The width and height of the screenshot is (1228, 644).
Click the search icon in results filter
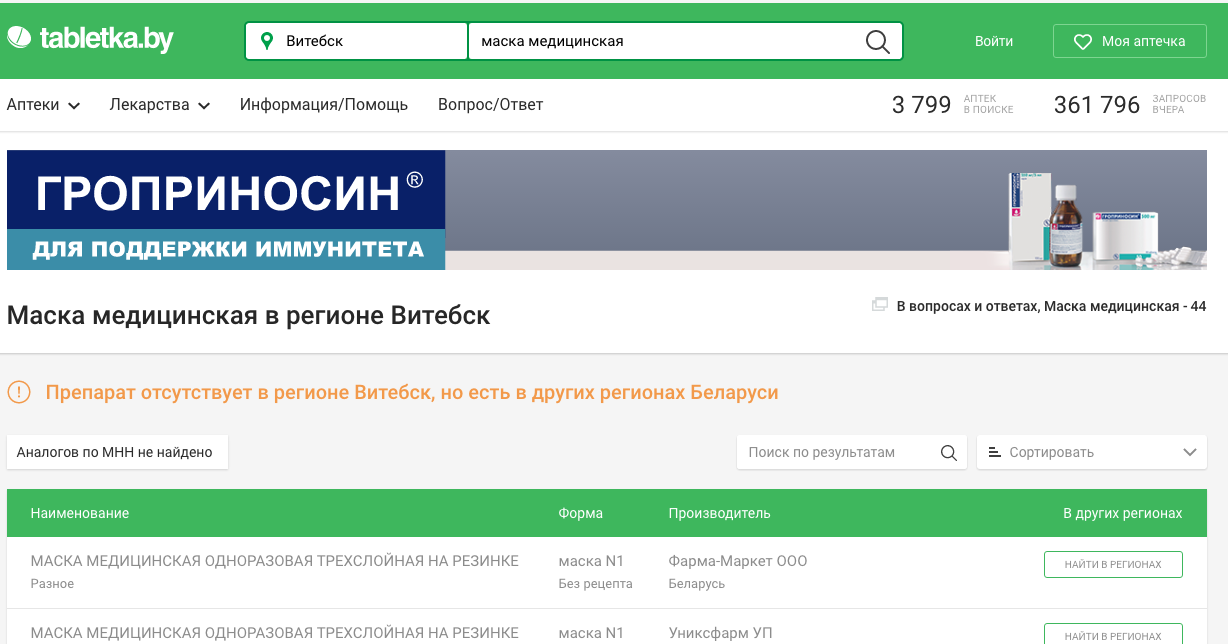point(949,453)
